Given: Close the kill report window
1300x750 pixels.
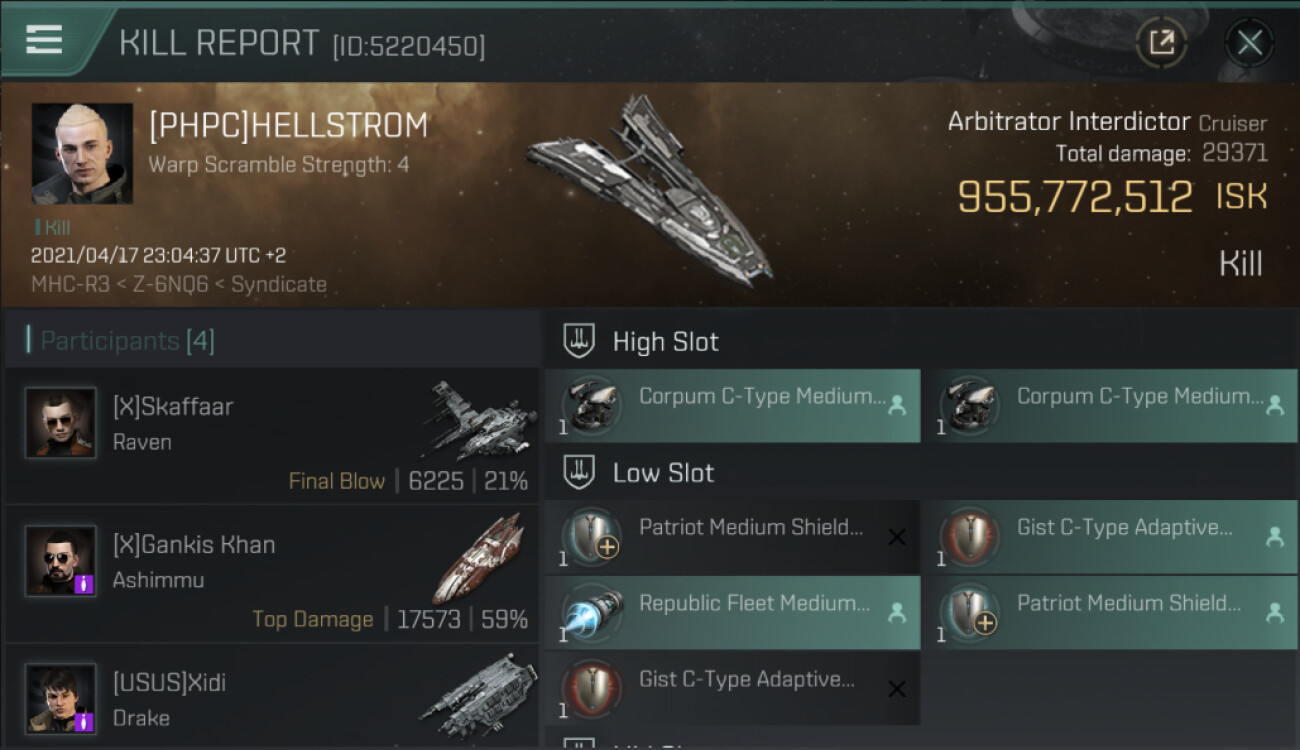Looking at the screenshot, I should coord(1249,42).
